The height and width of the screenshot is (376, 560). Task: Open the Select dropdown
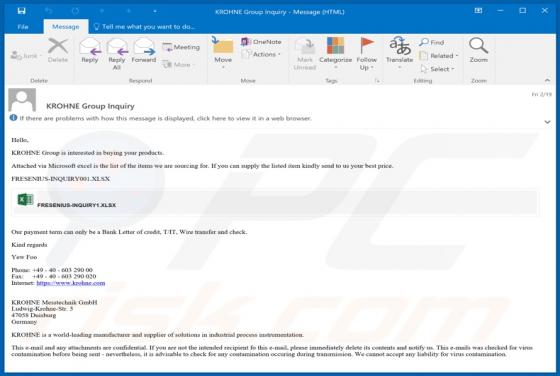[437, 69]
